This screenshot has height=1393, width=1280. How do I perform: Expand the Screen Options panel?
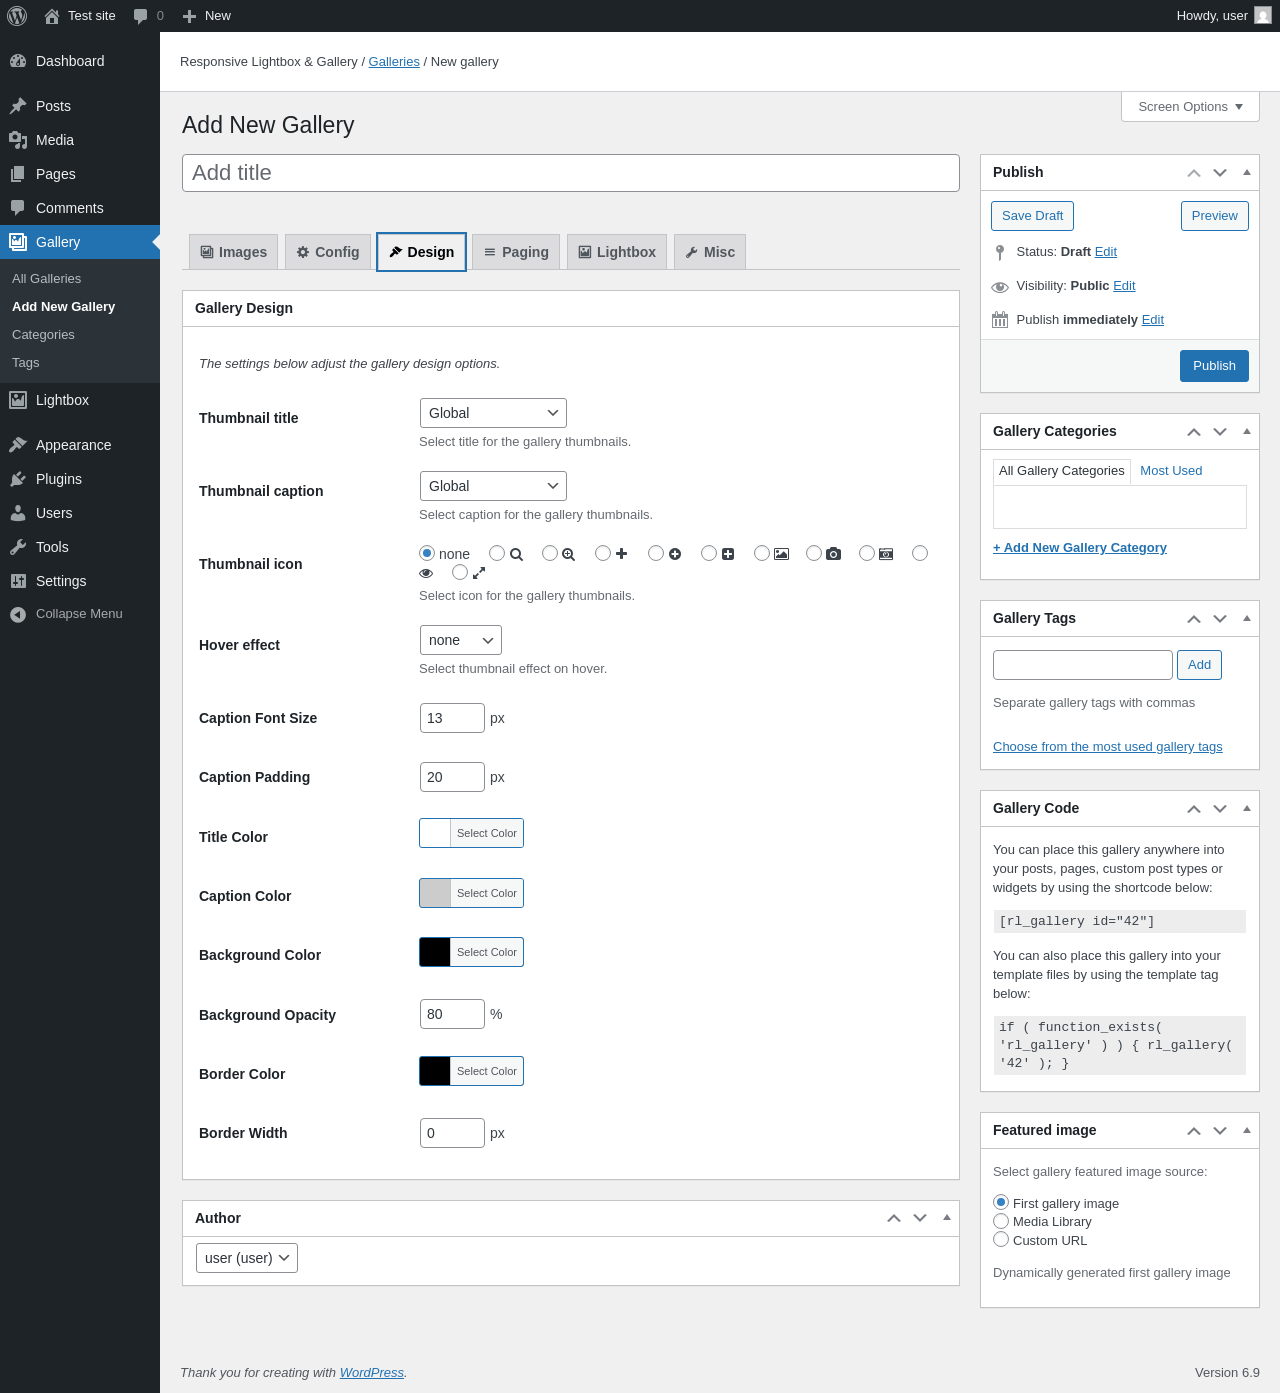point(1190,107)
